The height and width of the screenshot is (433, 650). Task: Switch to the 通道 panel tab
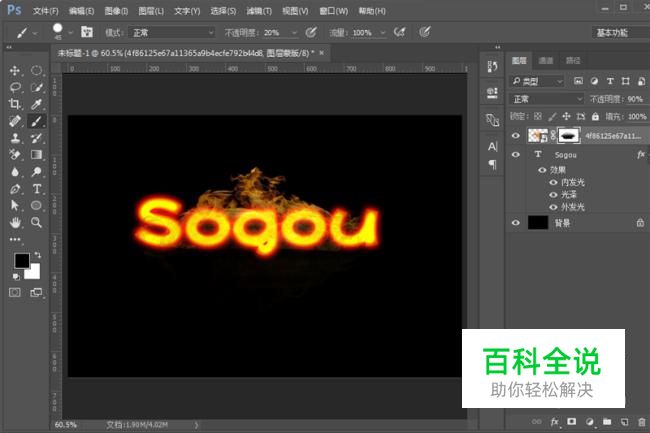coord(546,61)
